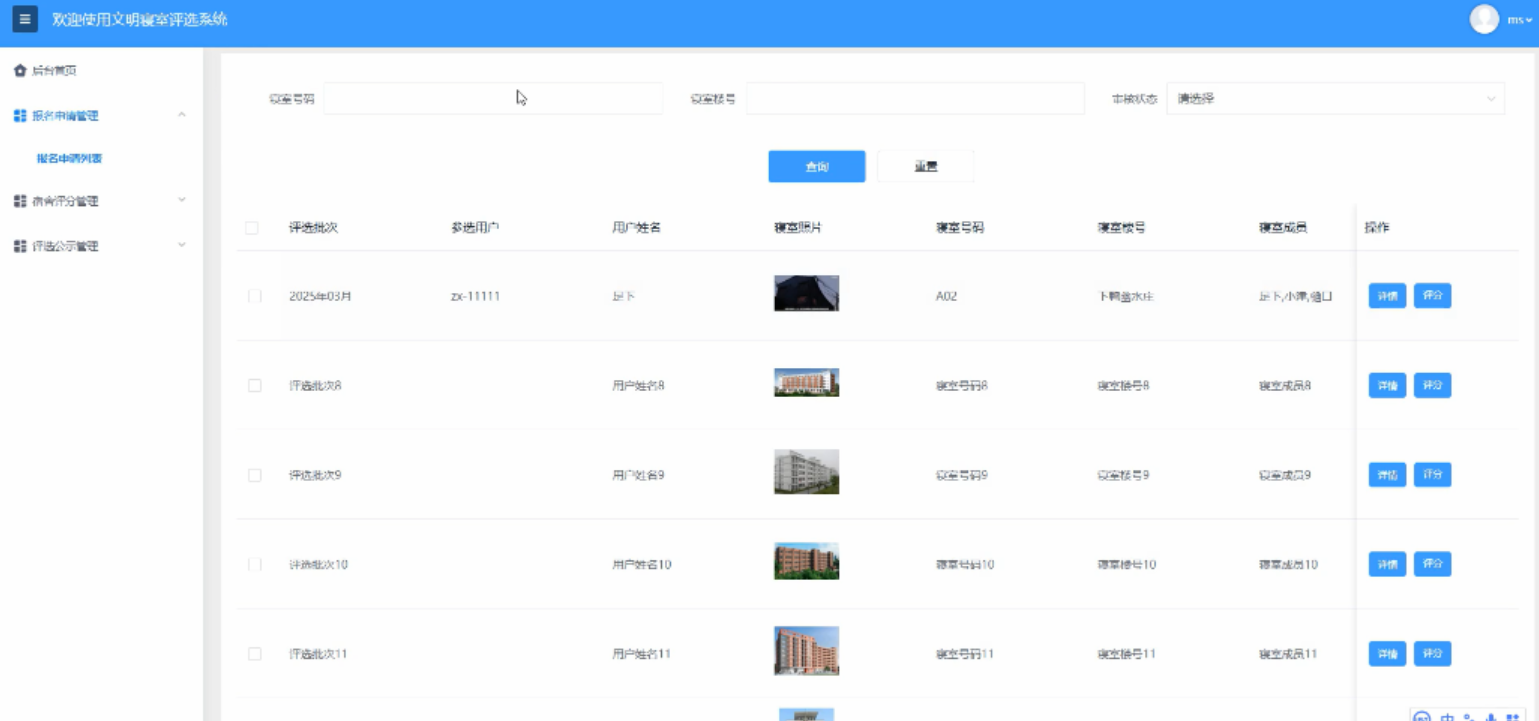Click the 寝室照片 column header

tap(798, 228)
